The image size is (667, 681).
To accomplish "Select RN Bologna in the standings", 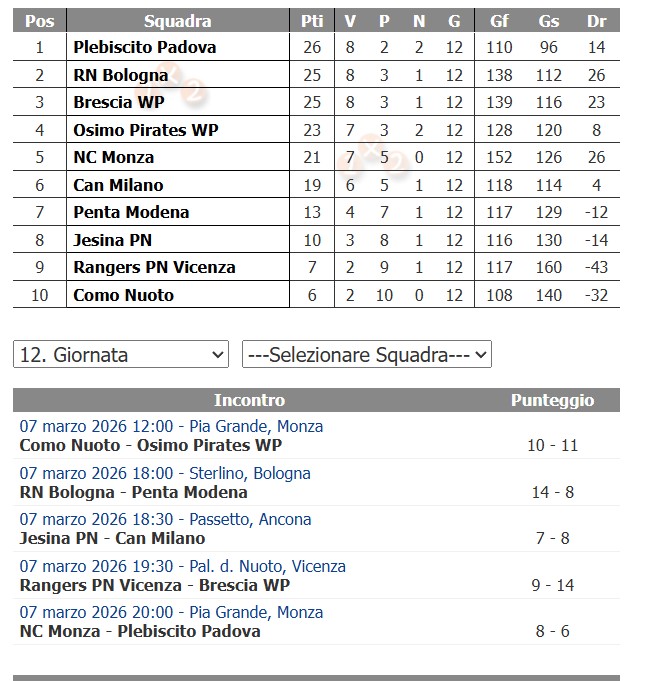I will [x=120, y=75].
